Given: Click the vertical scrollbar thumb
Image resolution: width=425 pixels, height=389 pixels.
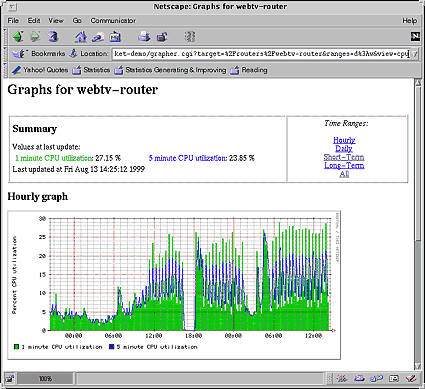Looking at the screenshot, I should [418, 164].
